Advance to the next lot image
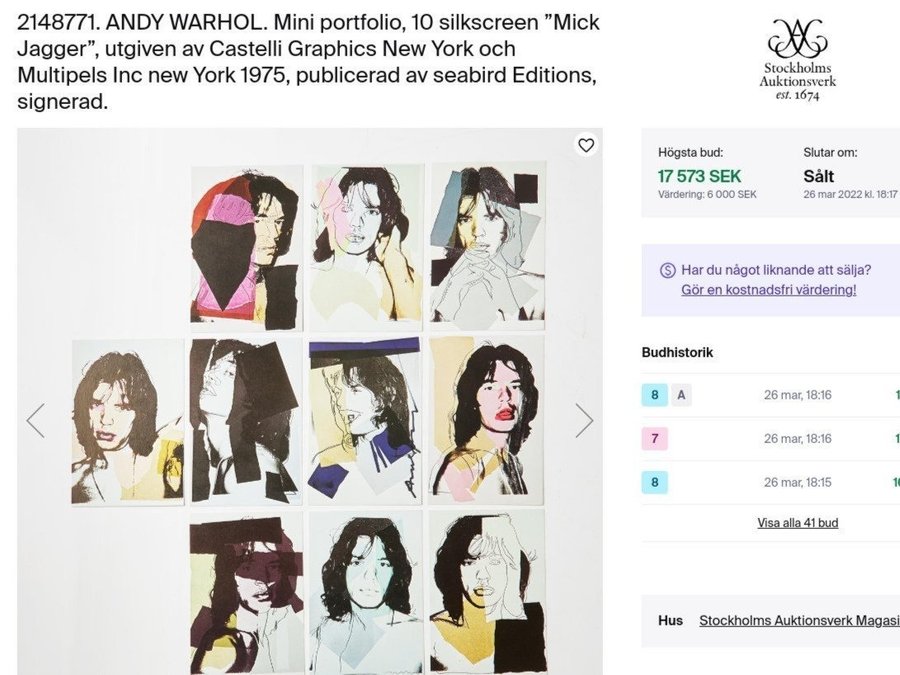This screenshot has width=900, height=675. 584,420
